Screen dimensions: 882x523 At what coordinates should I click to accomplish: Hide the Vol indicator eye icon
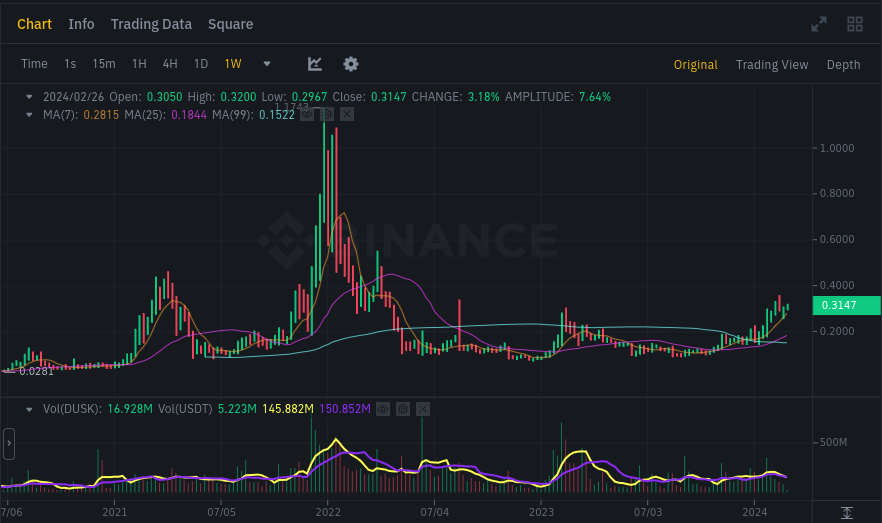382,409
